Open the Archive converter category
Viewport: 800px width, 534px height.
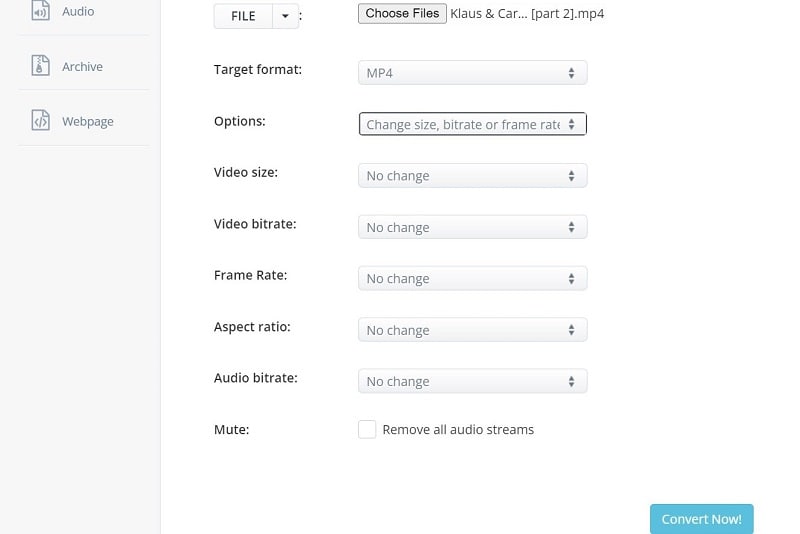(82, 66)
